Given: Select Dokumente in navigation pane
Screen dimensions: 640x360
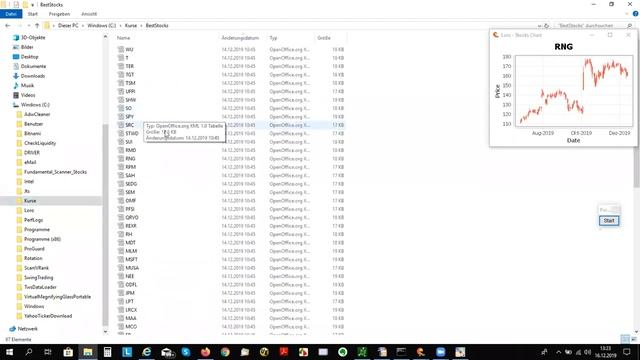Looking at the screenshot, I should tap(33, 66).
